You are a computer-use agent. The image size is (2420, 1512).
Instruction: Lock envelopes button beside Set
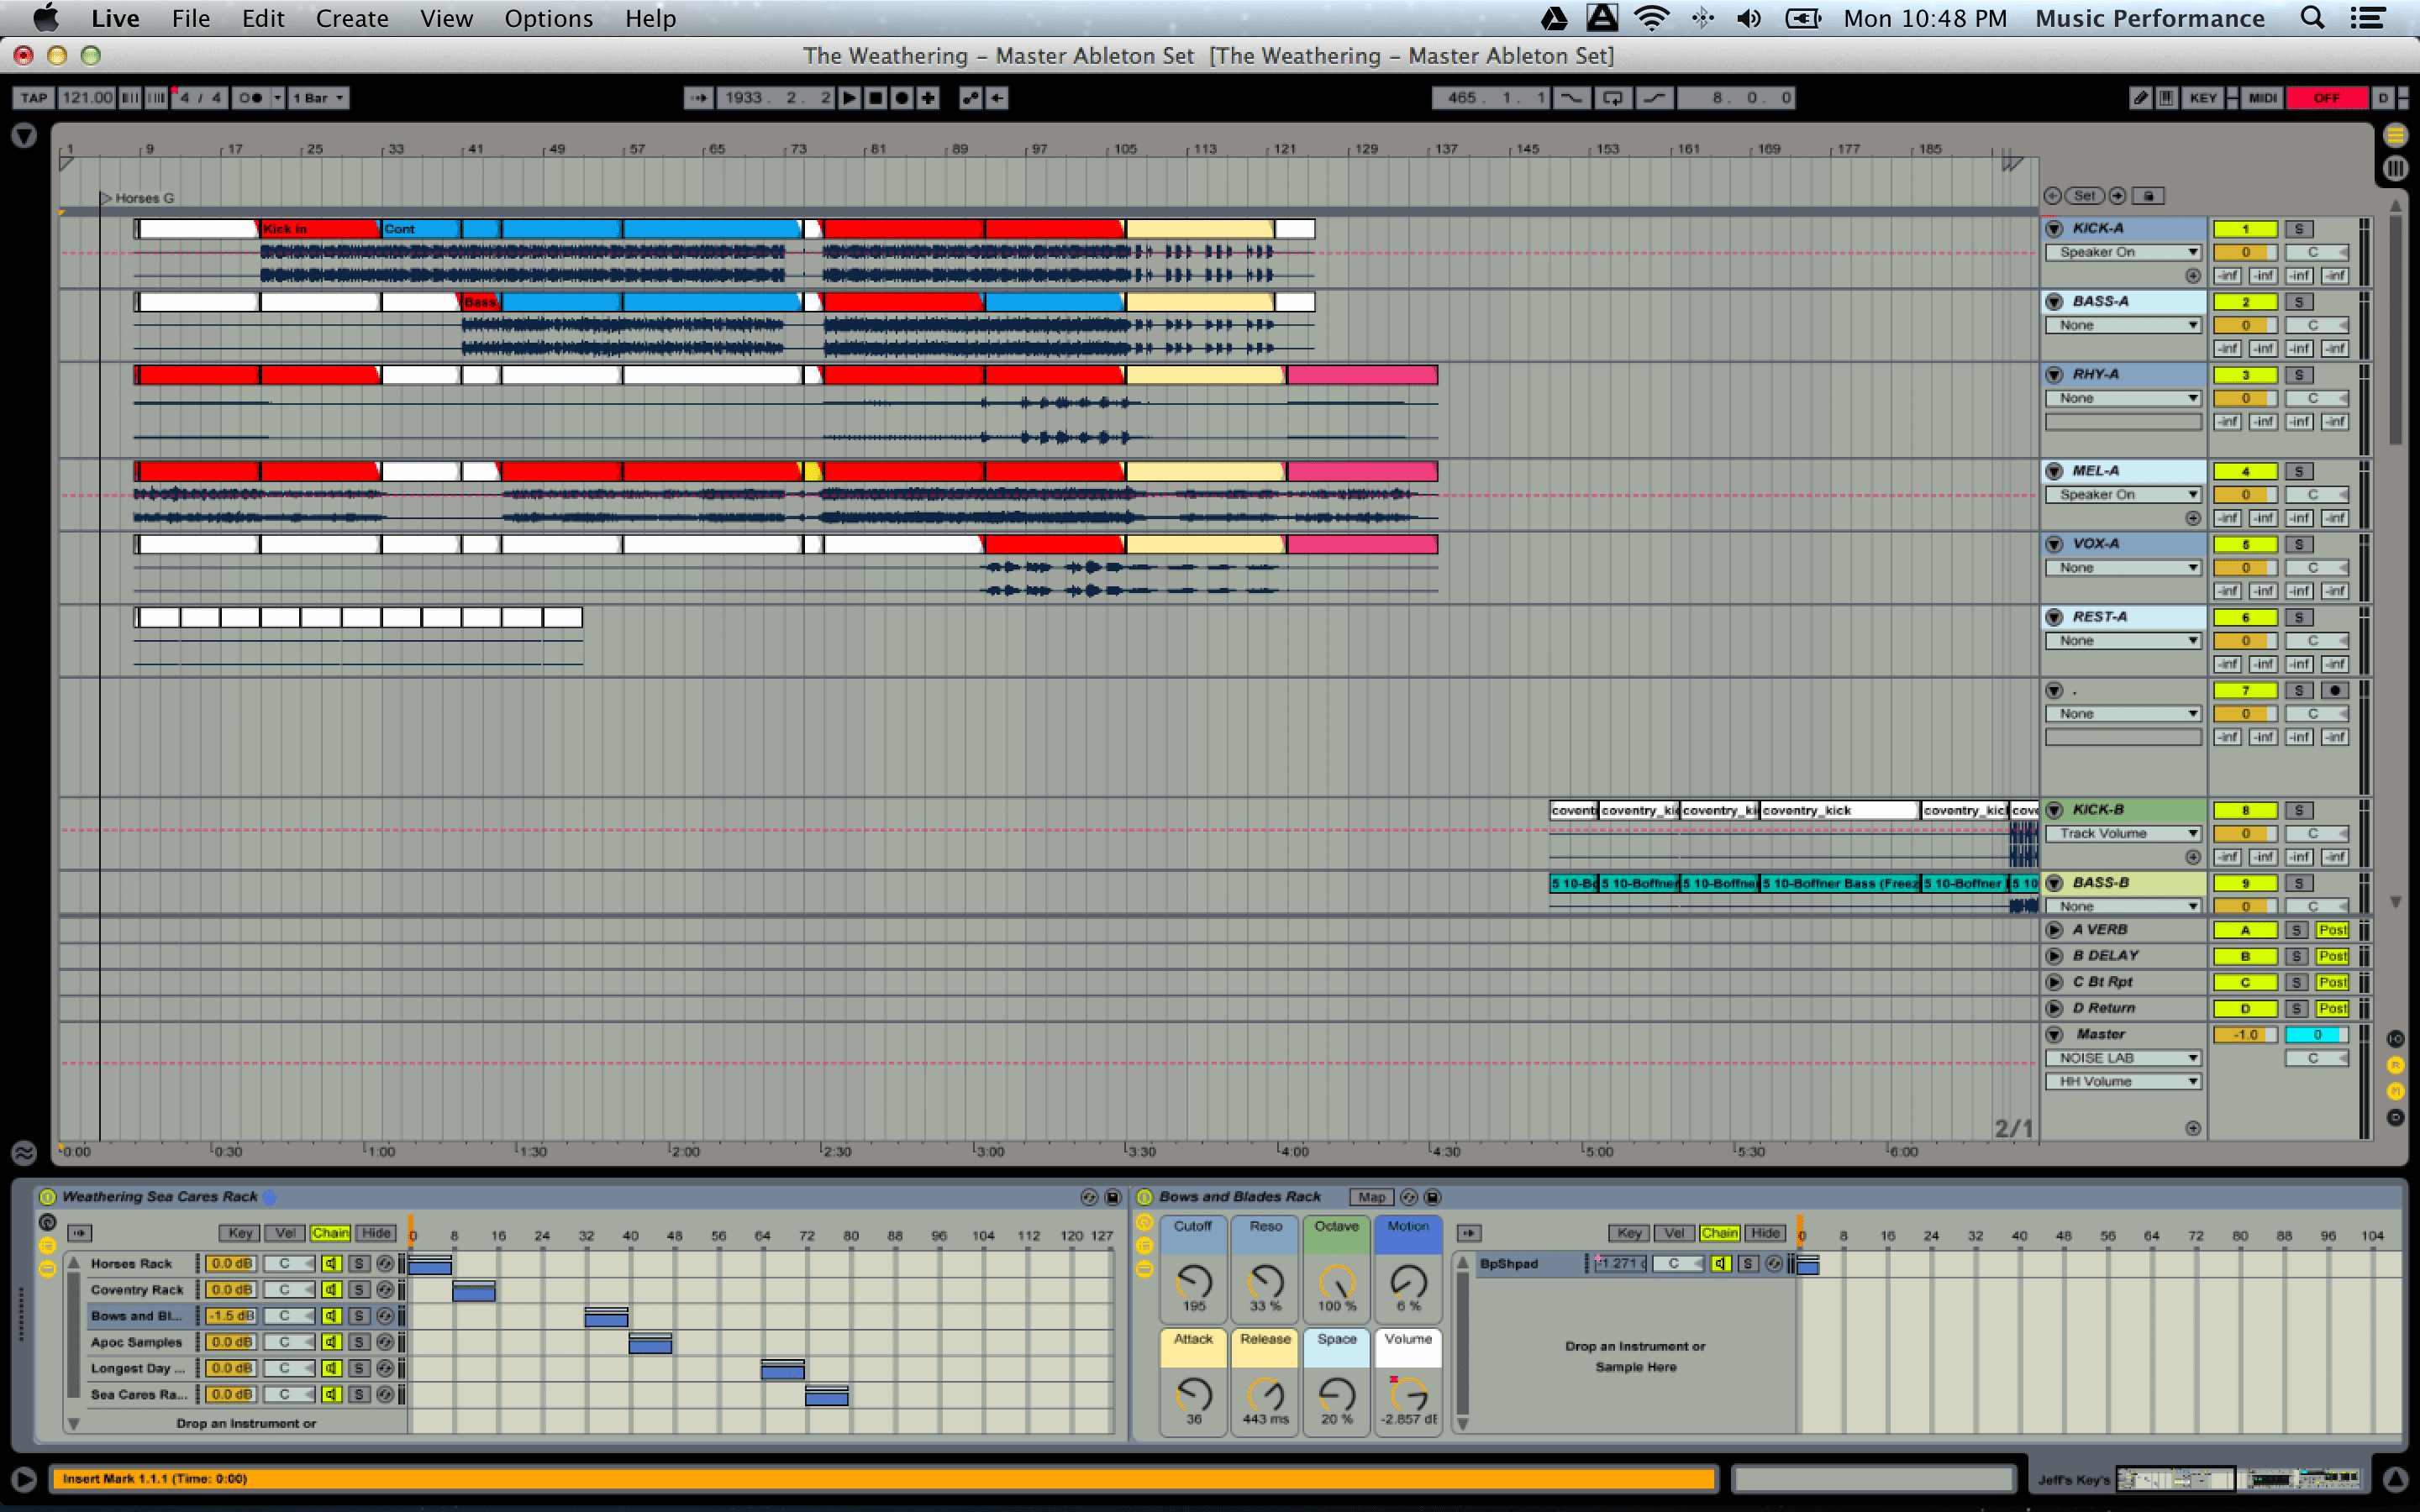click(x=2148, y=196)
